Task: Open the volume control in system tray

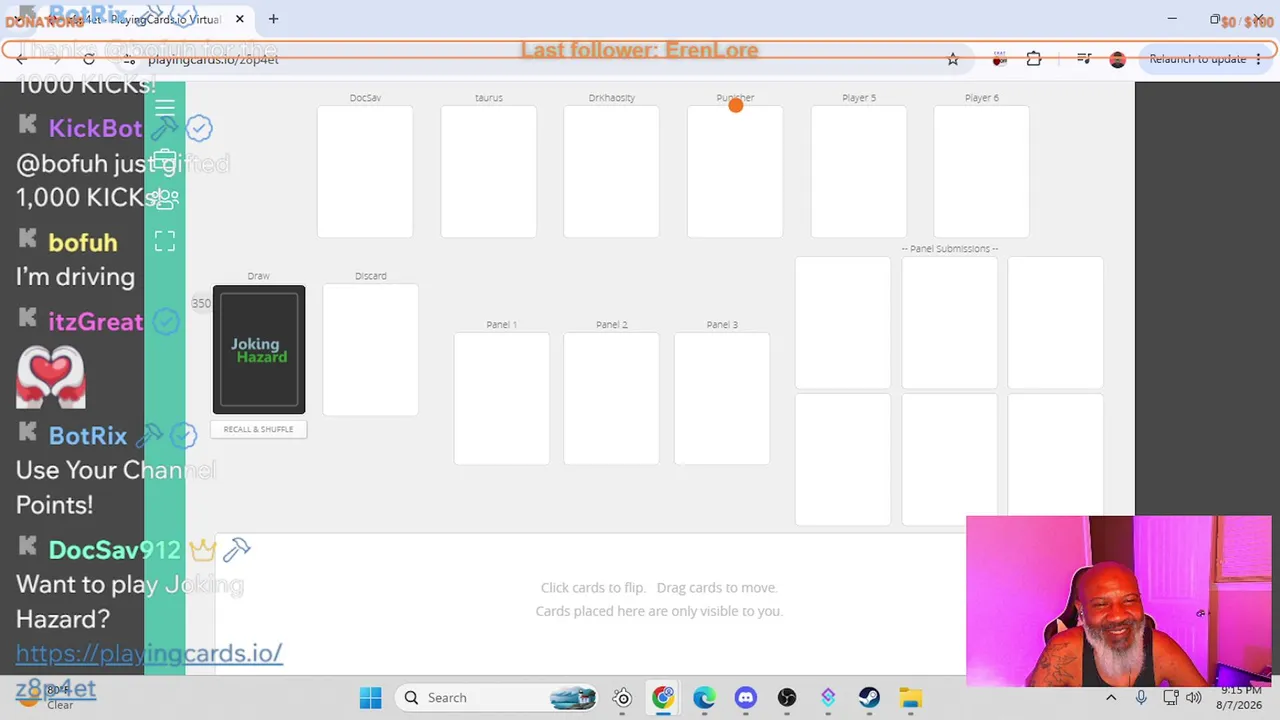Action: 1194,698
